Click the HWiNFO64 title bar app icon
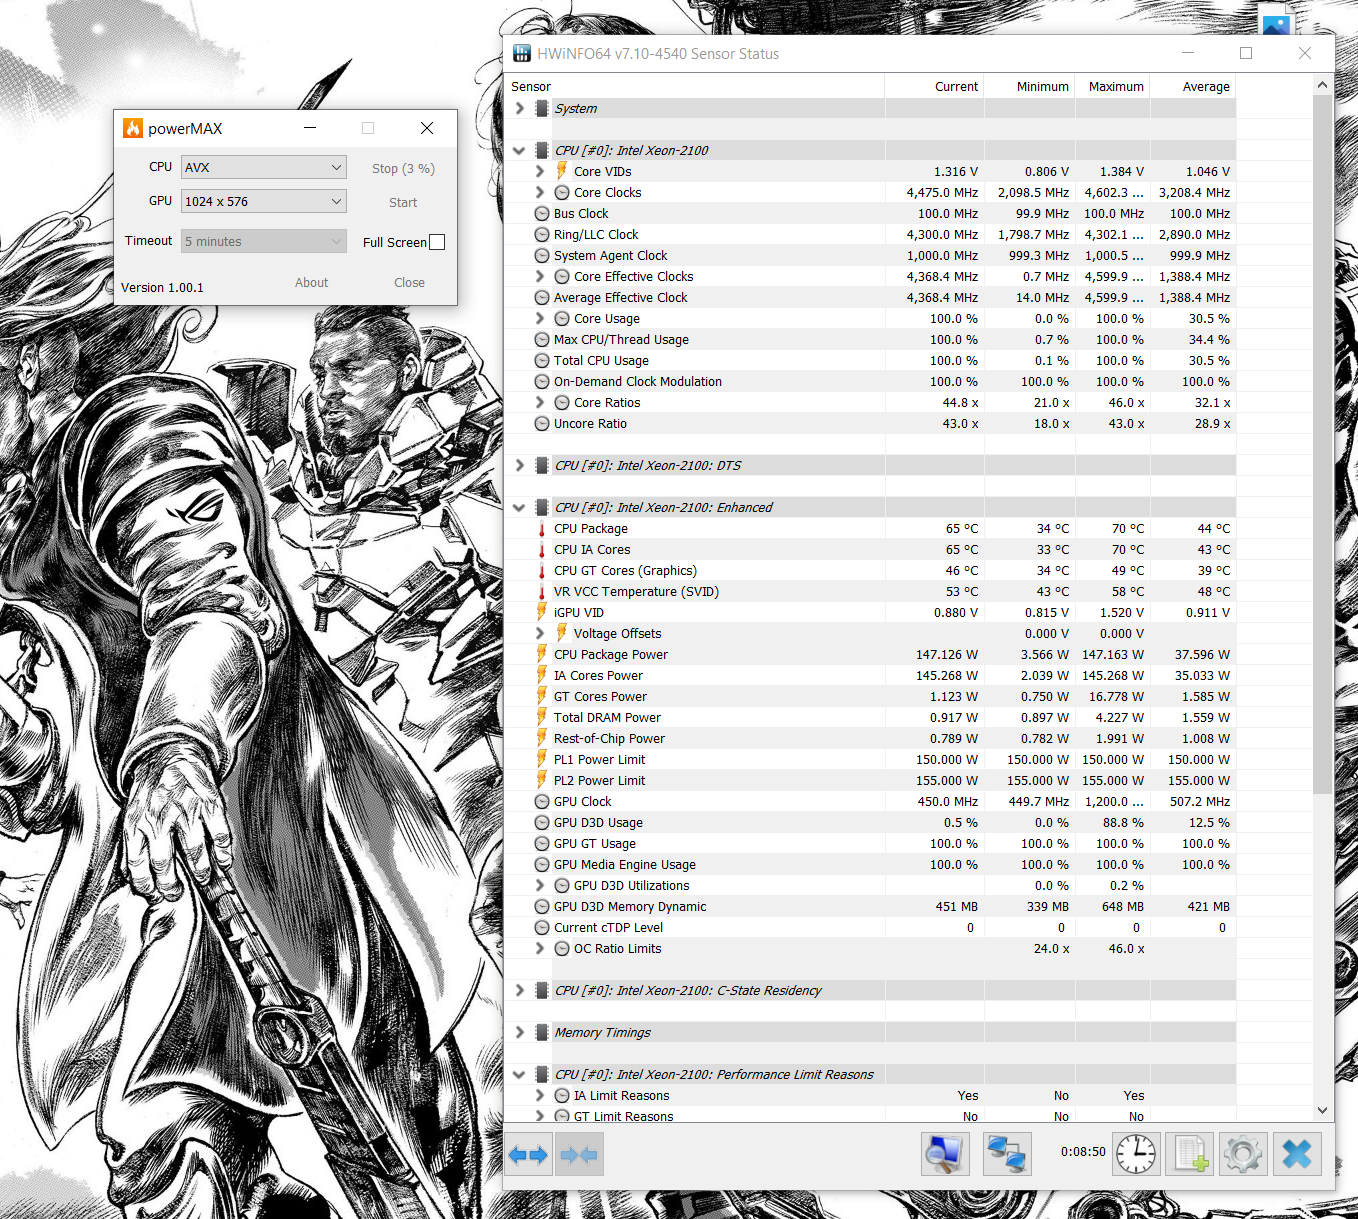The image size is (1358, 1219). pos(522,54)
